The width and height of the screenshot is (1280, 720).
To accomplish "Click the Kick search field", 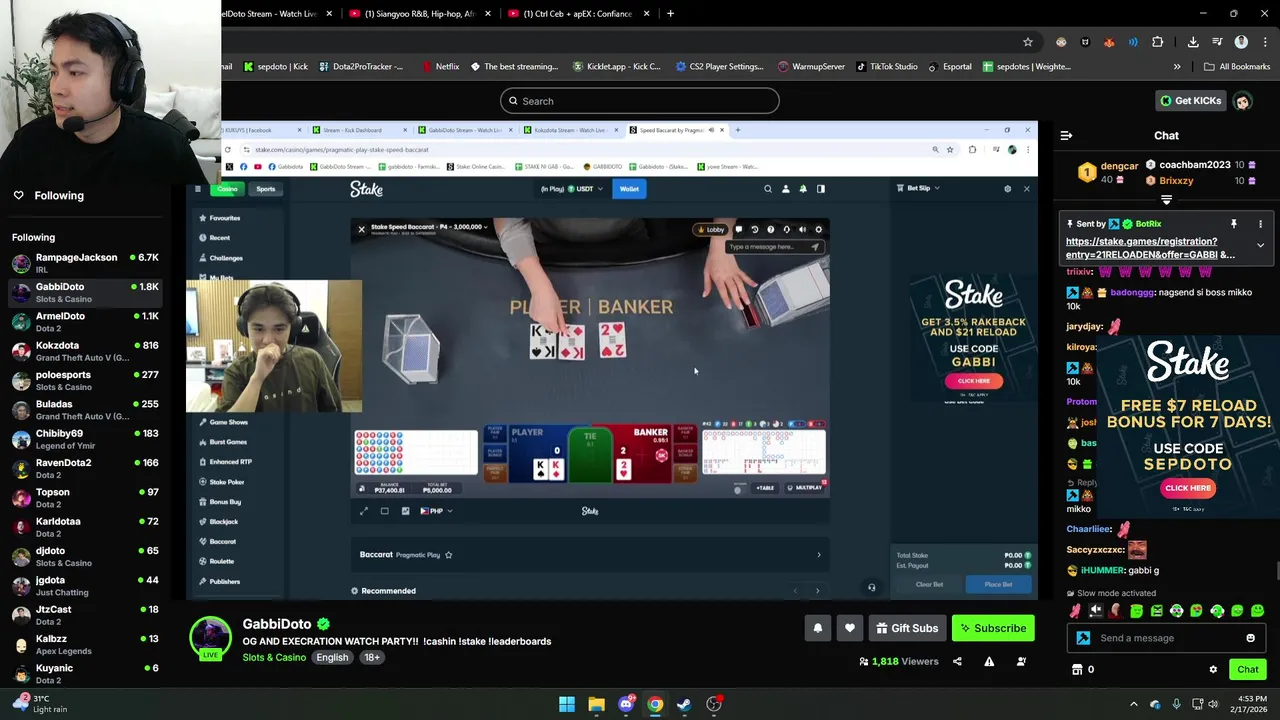I will 640,101.
